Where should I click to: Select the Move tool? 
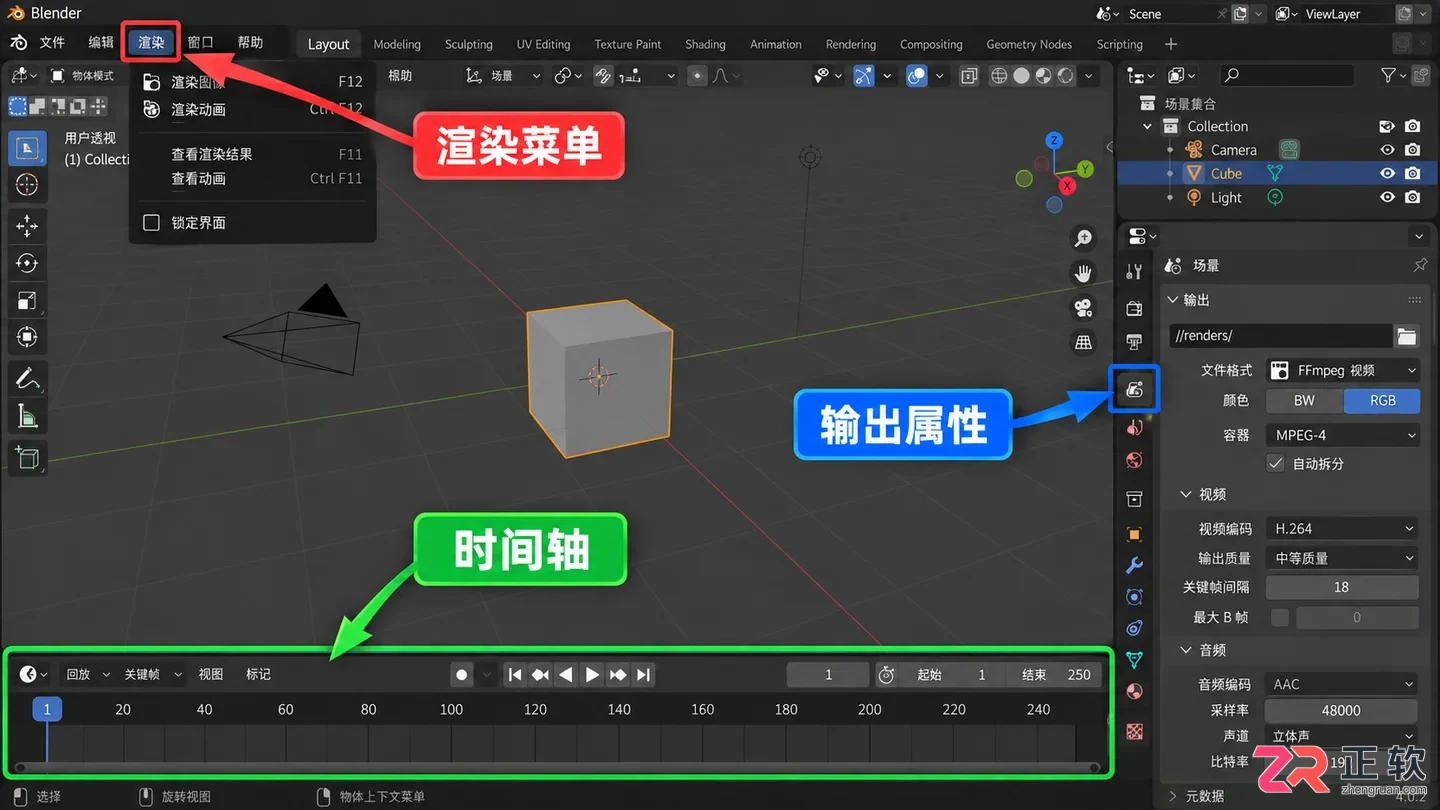click(x=27, y=226)
